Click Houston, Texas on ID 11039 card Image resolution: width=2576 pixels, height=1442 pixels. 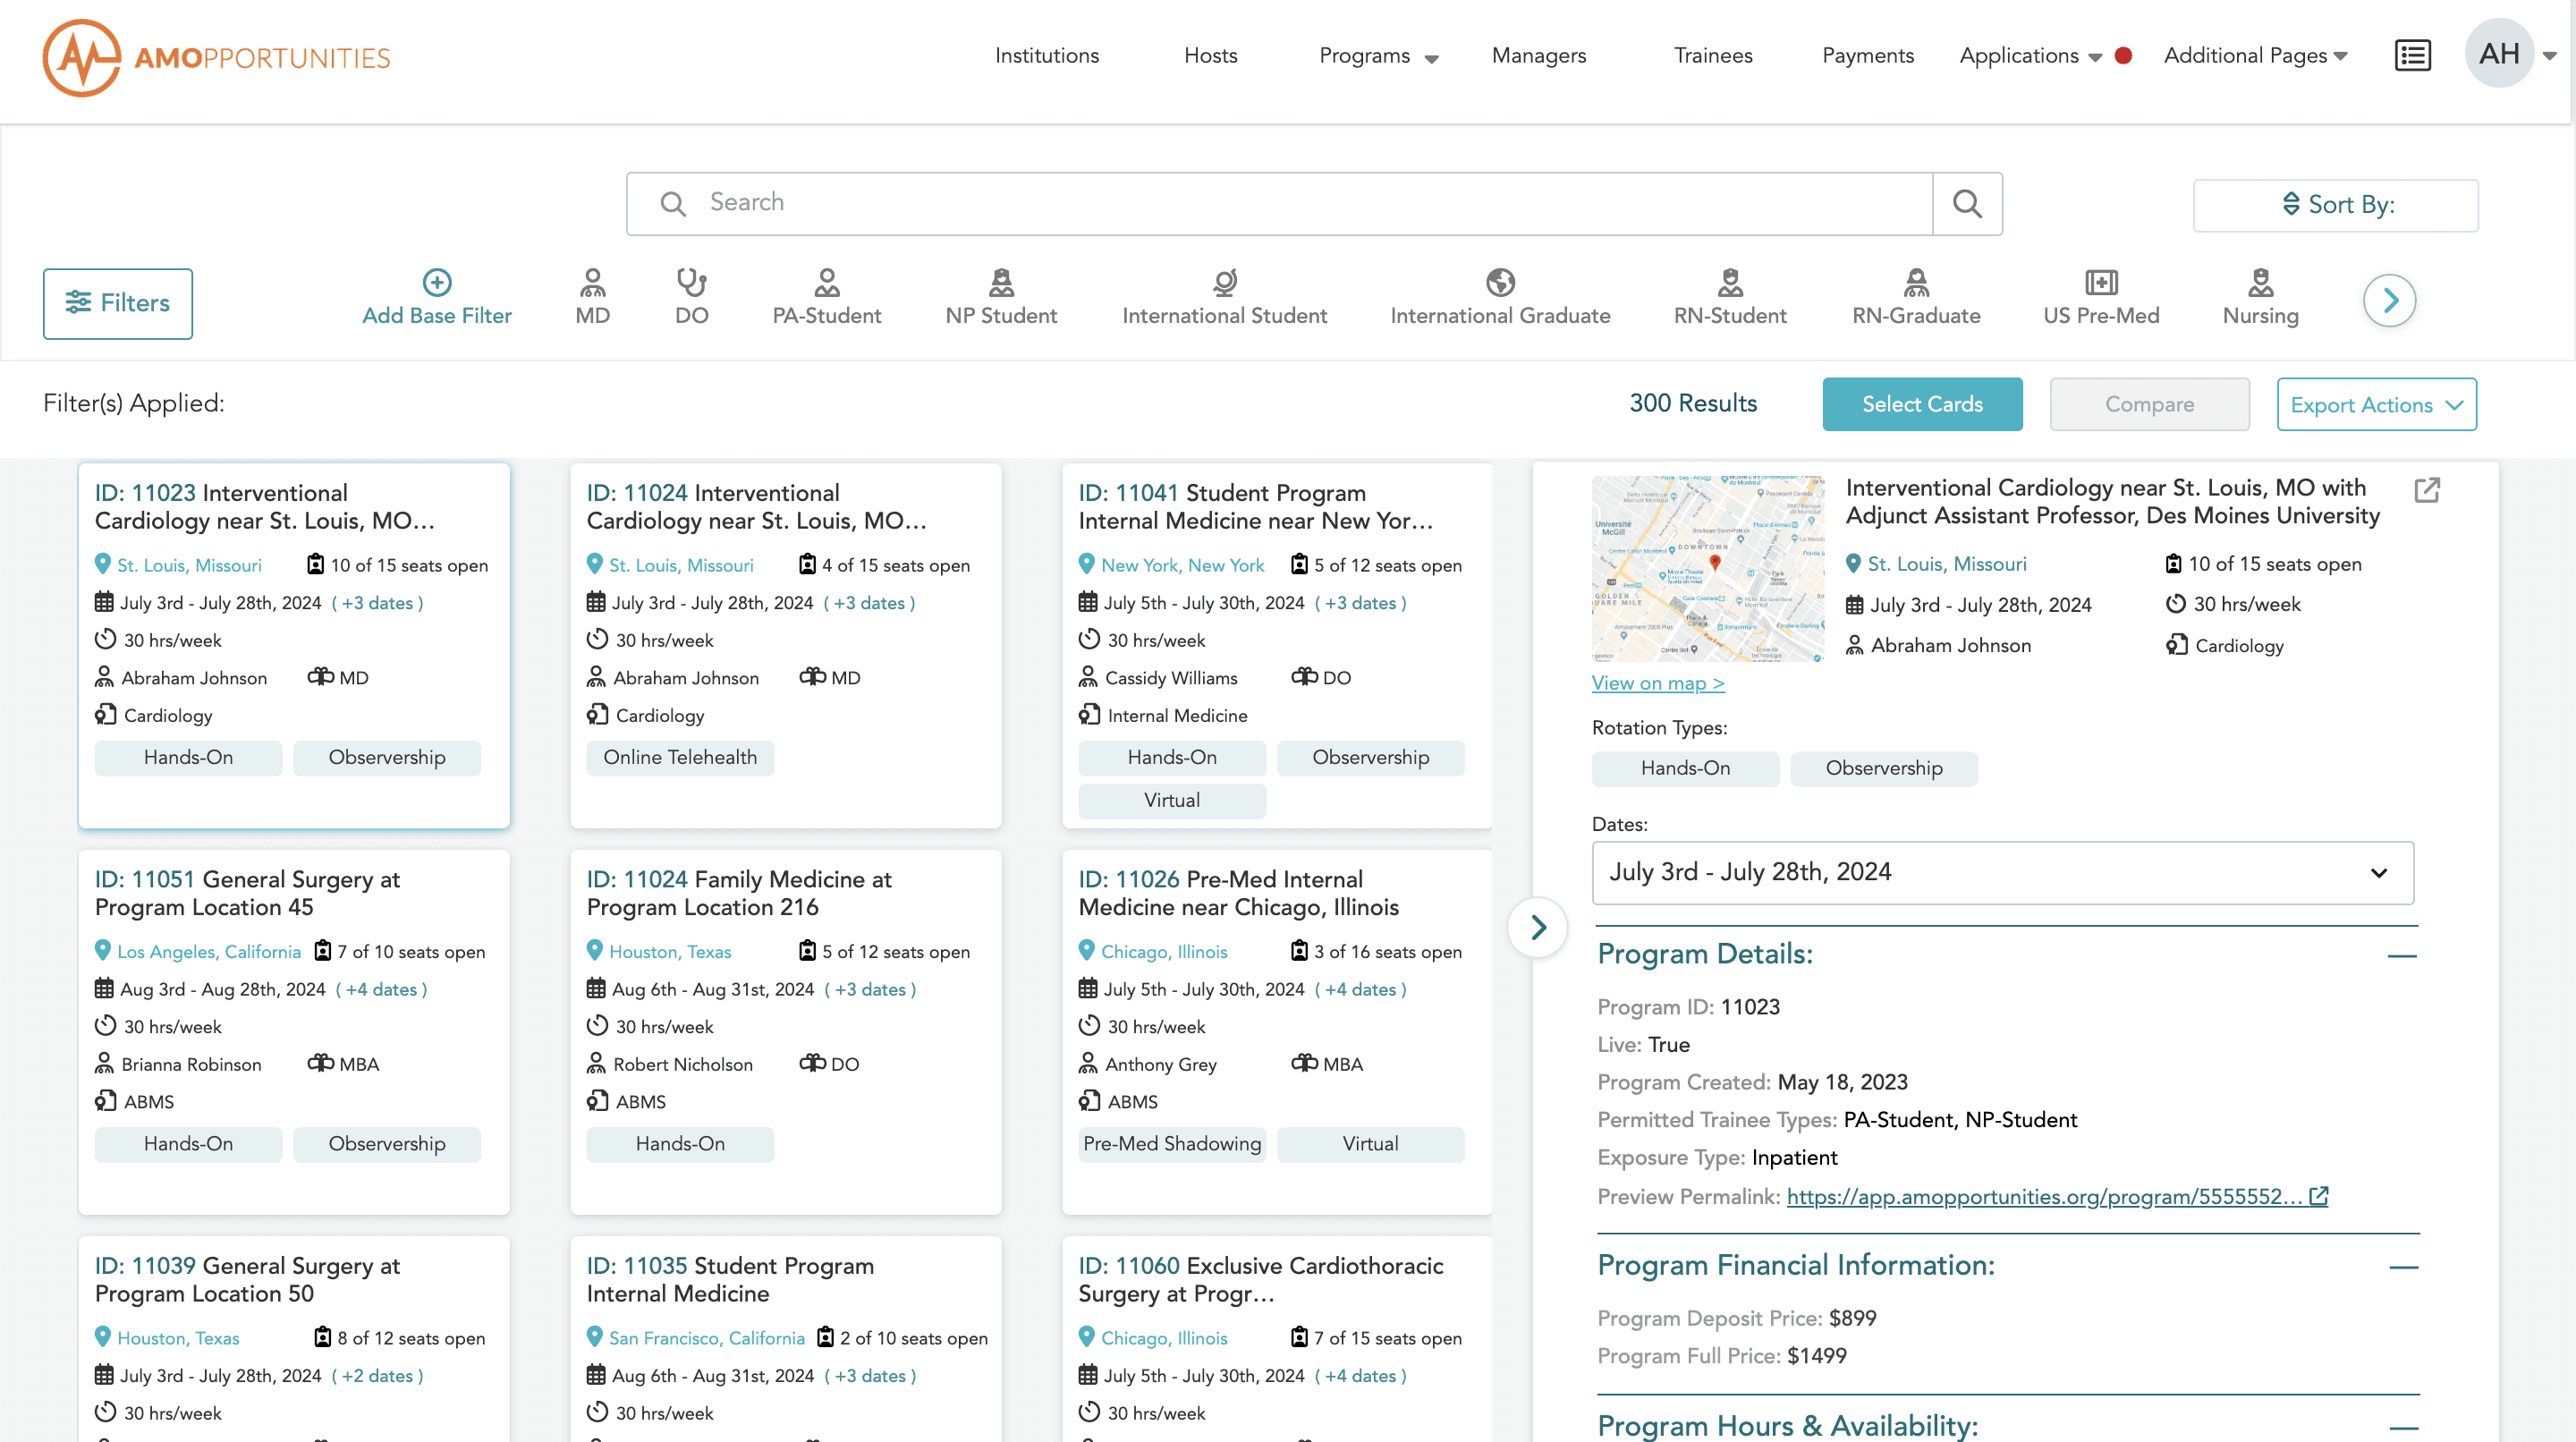178,1337
